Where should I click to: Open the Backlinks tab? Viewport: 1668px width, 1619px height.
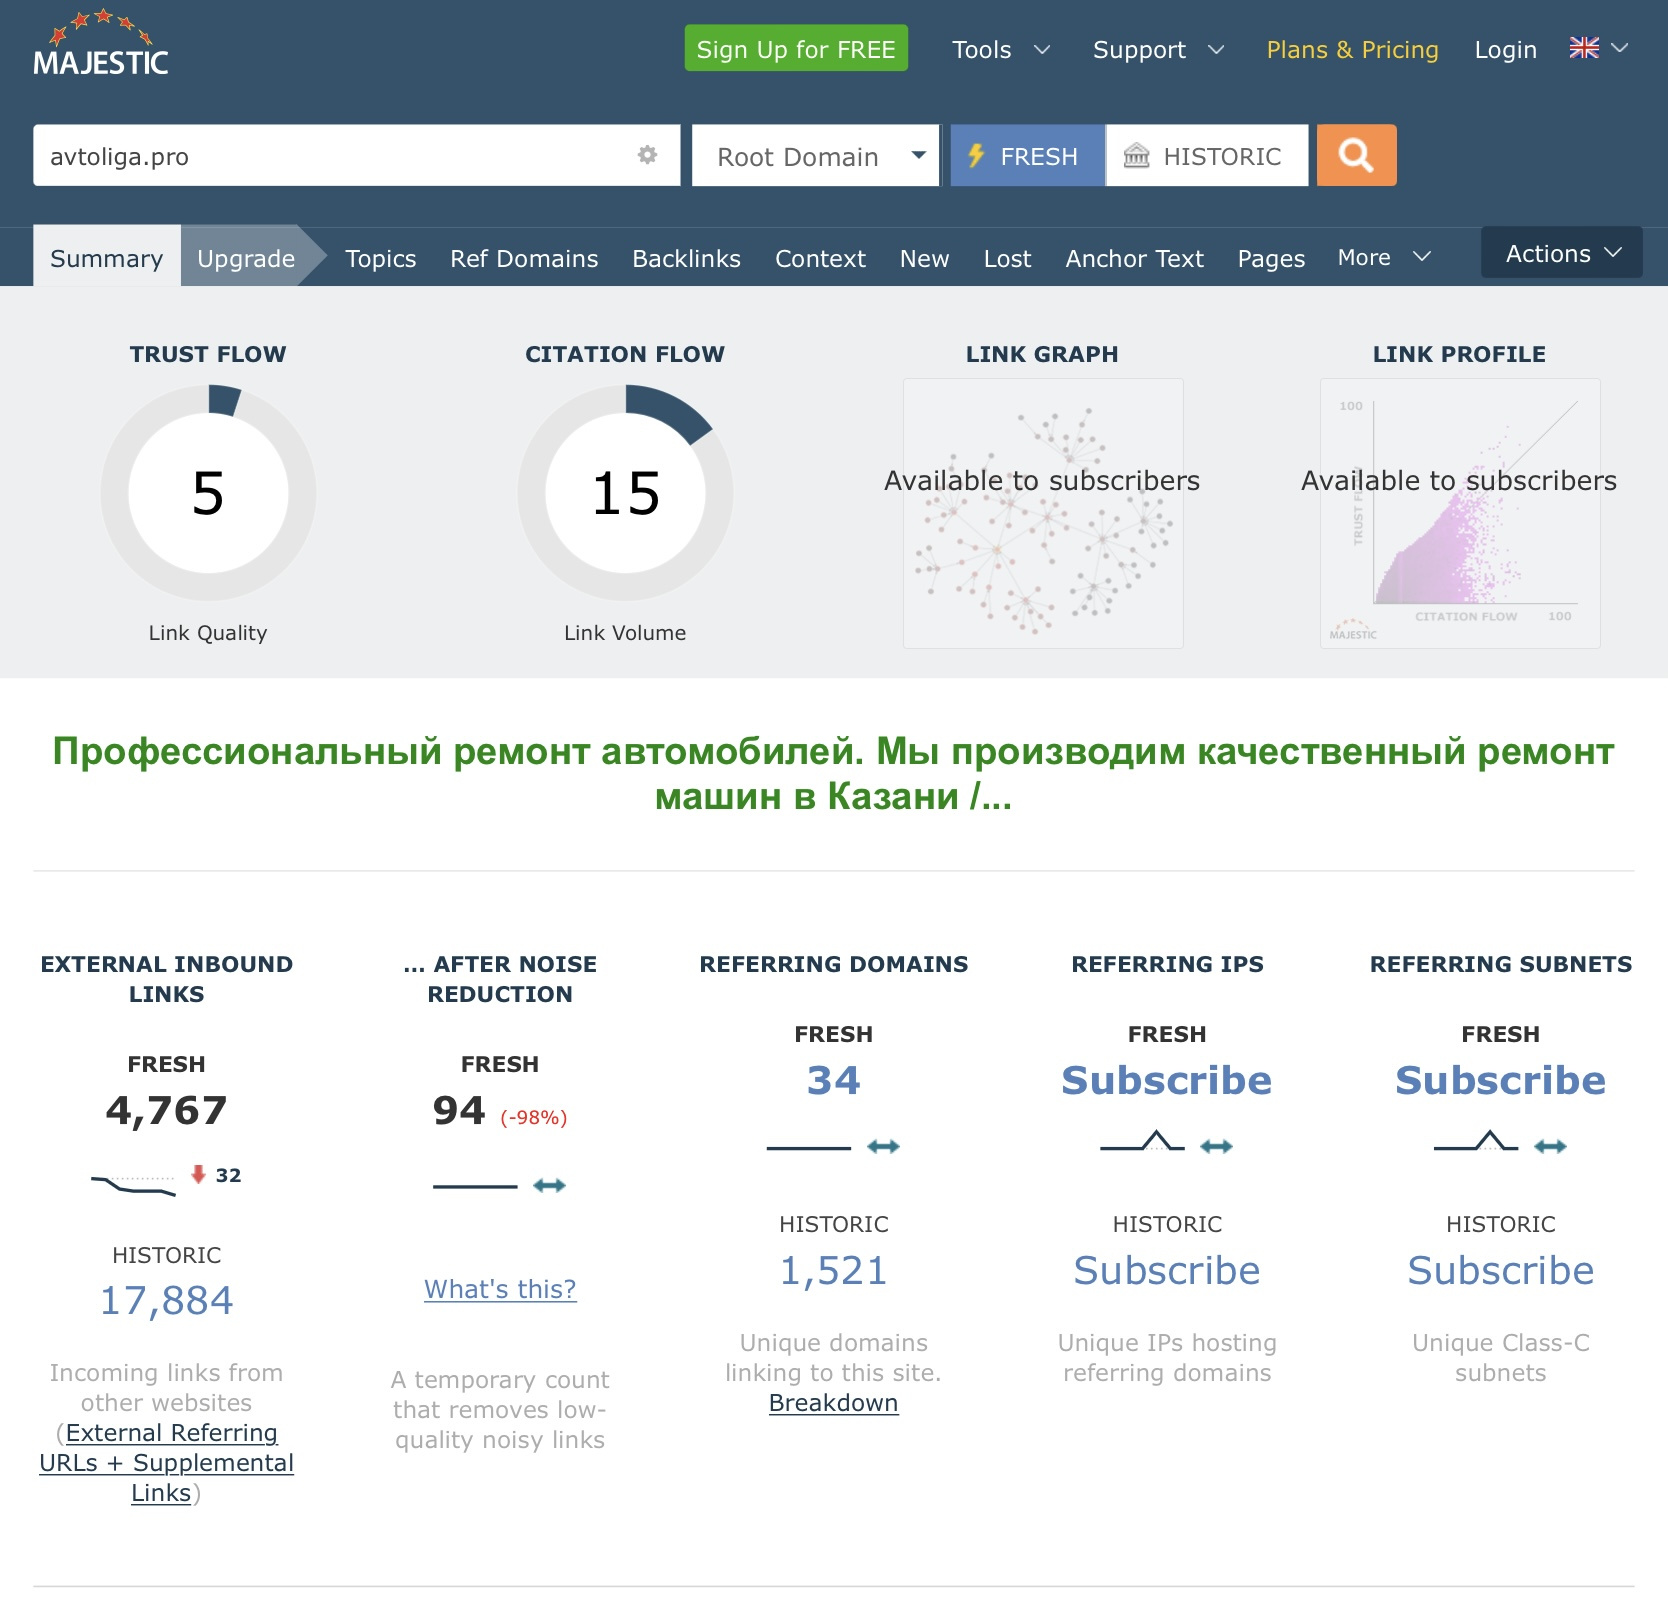(686, 258)
